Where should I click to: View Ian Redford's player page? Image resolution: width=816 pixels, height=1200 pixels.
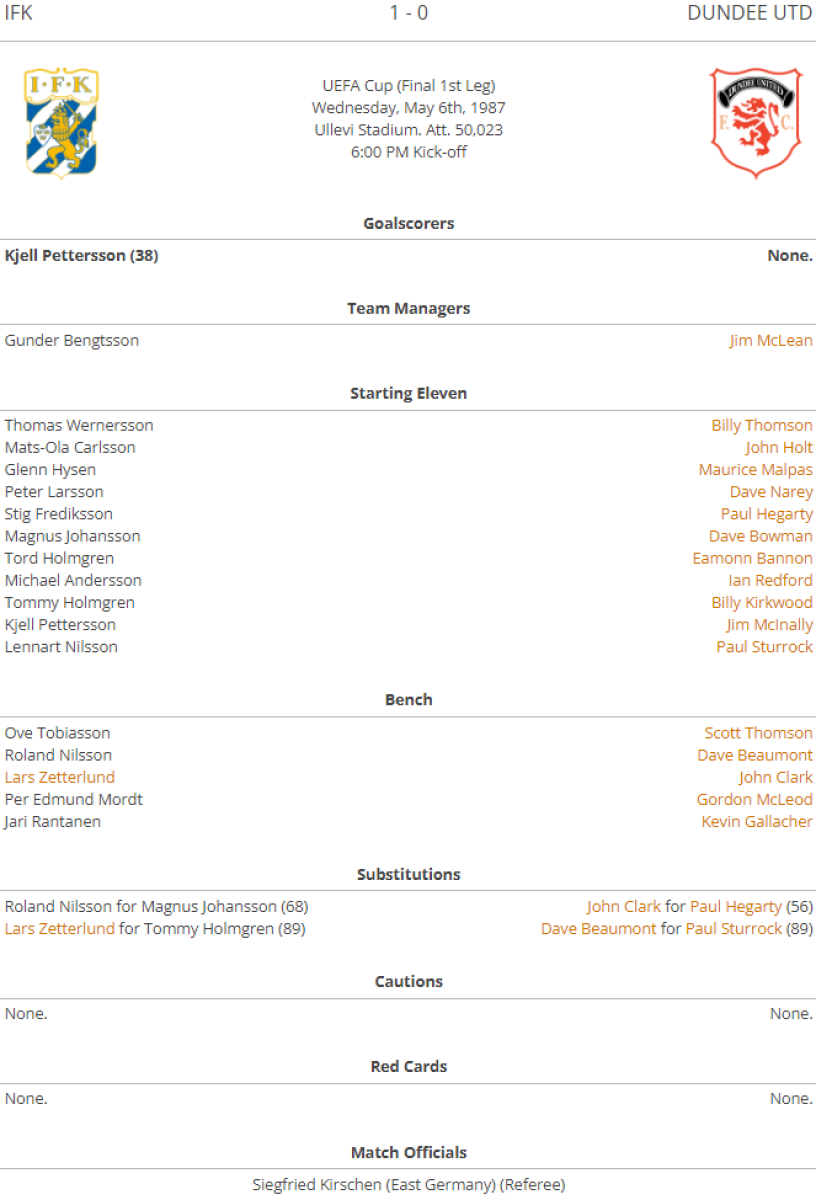pos(770,581)
